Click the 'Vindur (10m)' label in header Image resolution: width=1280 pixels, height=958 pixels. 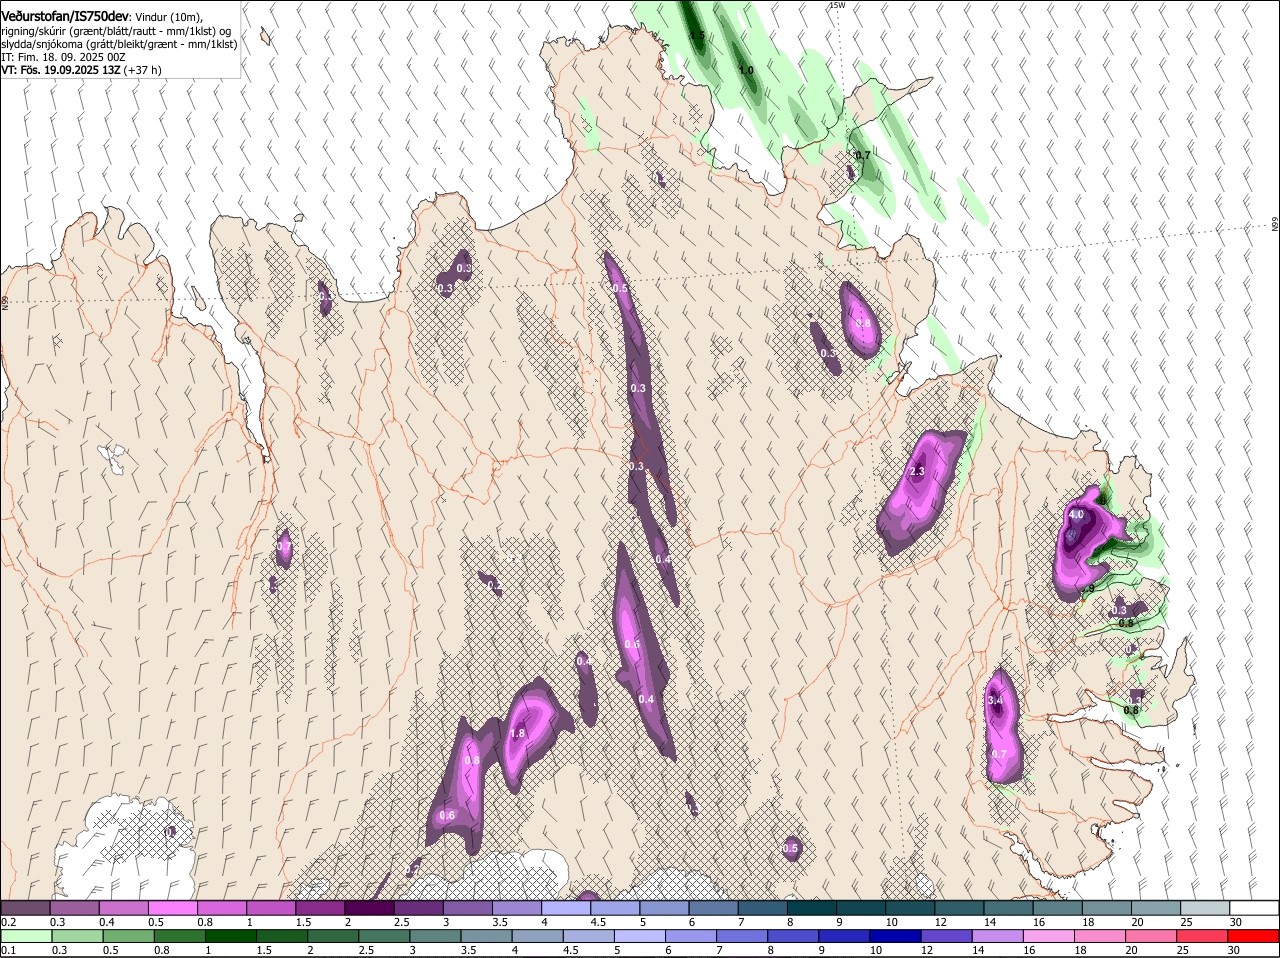[168, 17]
